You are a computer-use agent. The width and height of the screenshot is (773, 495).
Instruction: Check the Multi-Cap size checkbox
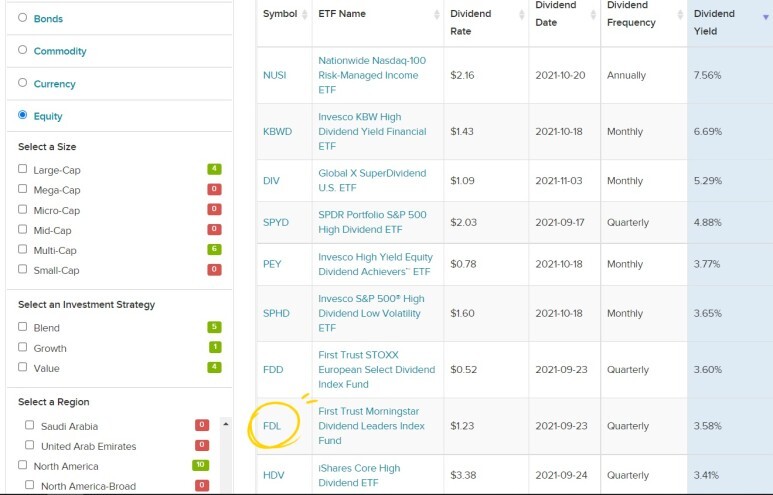coord(22,249)
